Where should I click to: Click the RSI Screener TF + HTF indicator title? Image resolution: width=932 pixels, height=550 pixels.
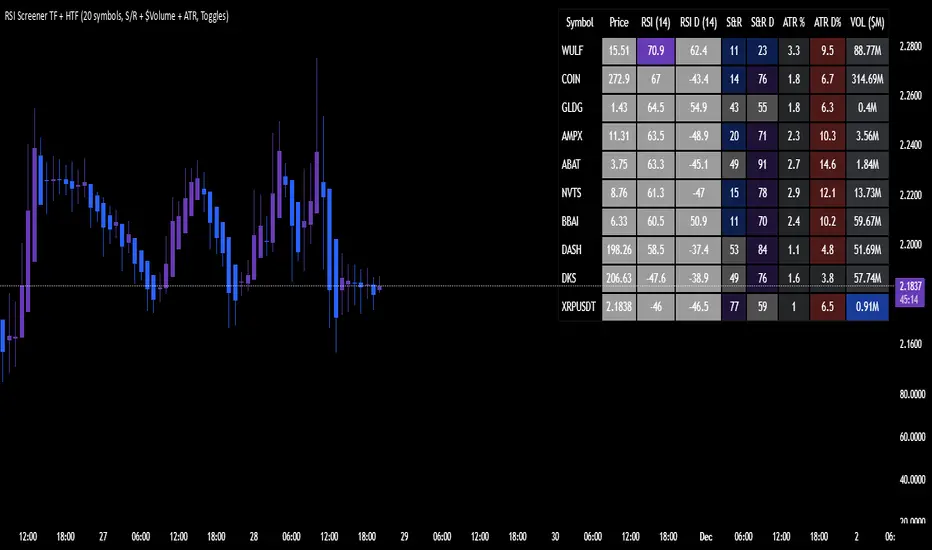pos(116,16)
